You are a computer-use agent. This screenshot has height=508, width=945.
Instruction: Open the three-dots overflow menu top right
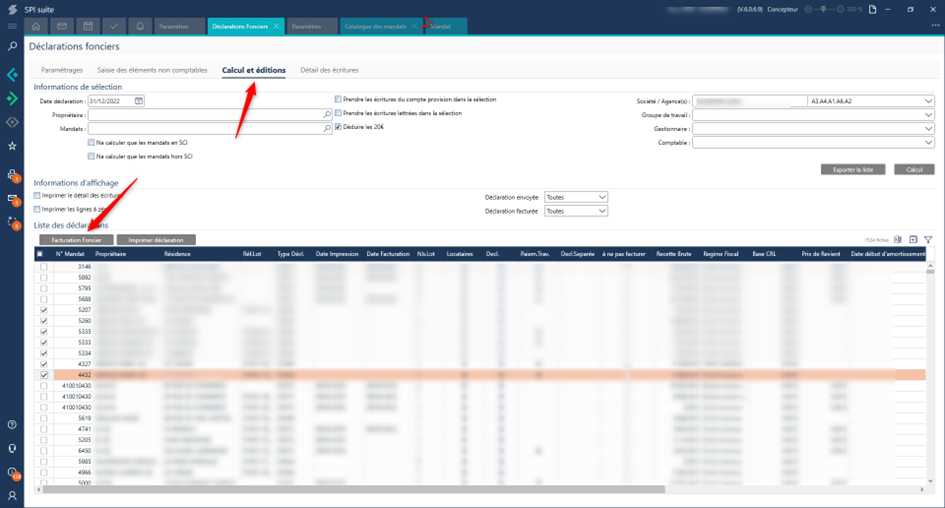pos(935,26)
